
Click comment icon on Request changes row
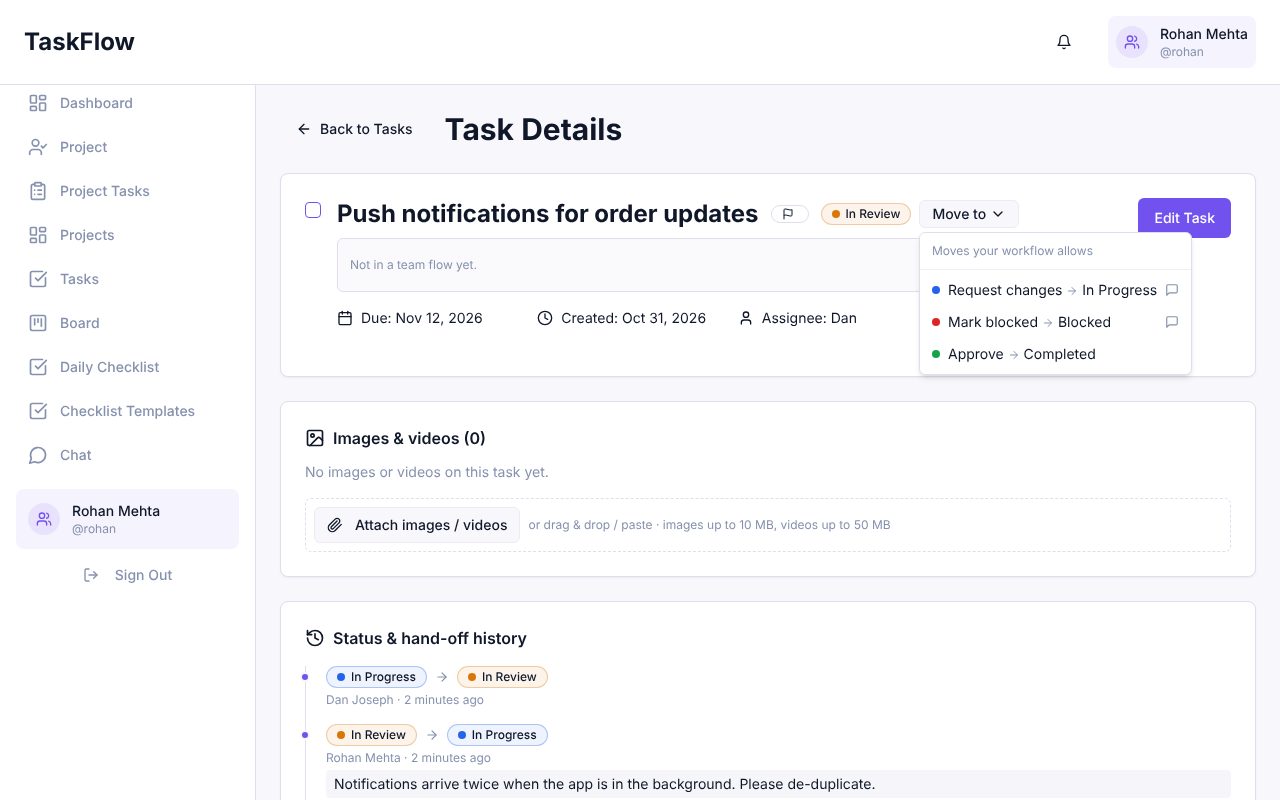1172,290
